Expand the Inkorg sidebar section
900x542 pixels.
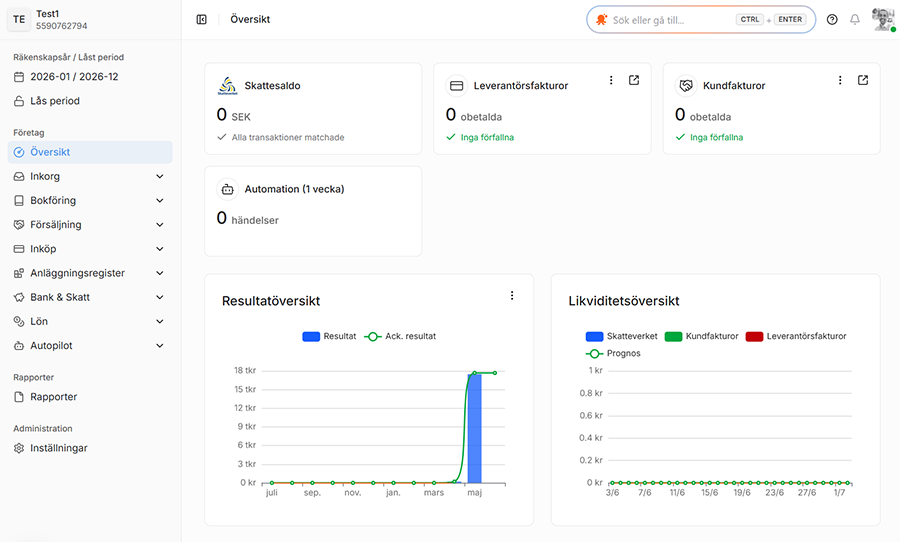[x=90, y=176]
